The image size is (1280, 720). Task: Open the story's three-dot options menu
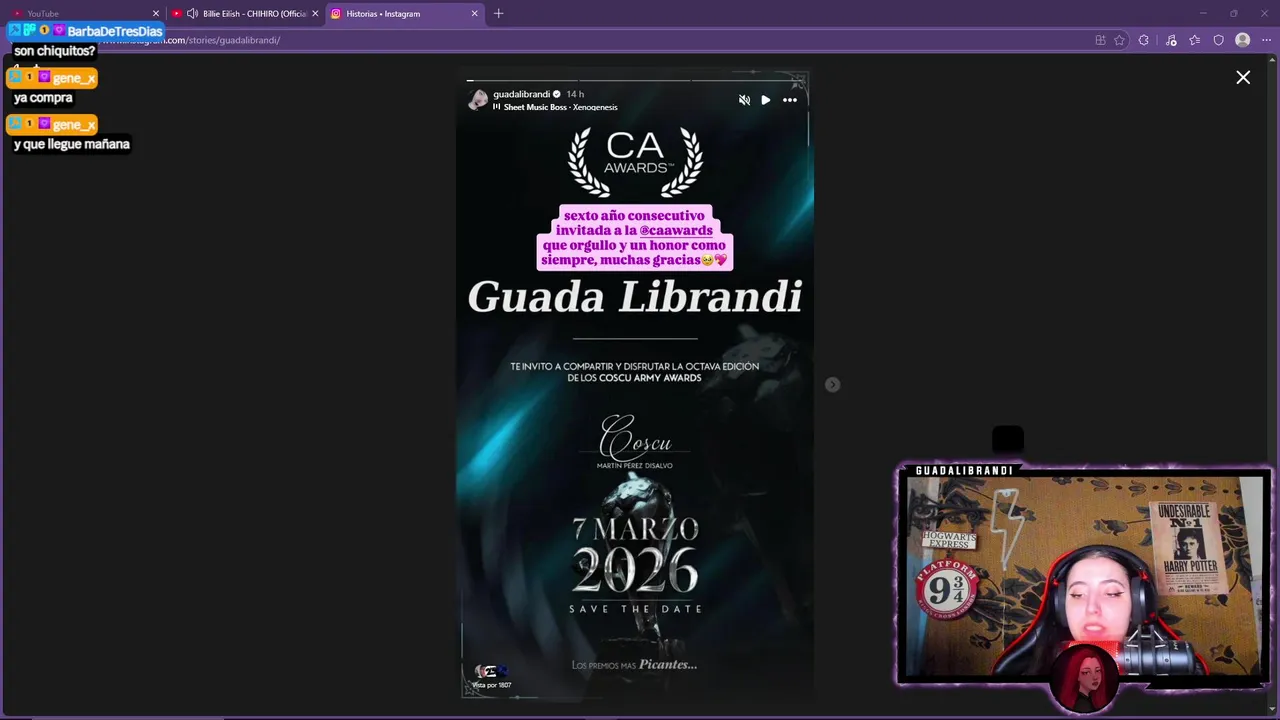coord(790,100)
